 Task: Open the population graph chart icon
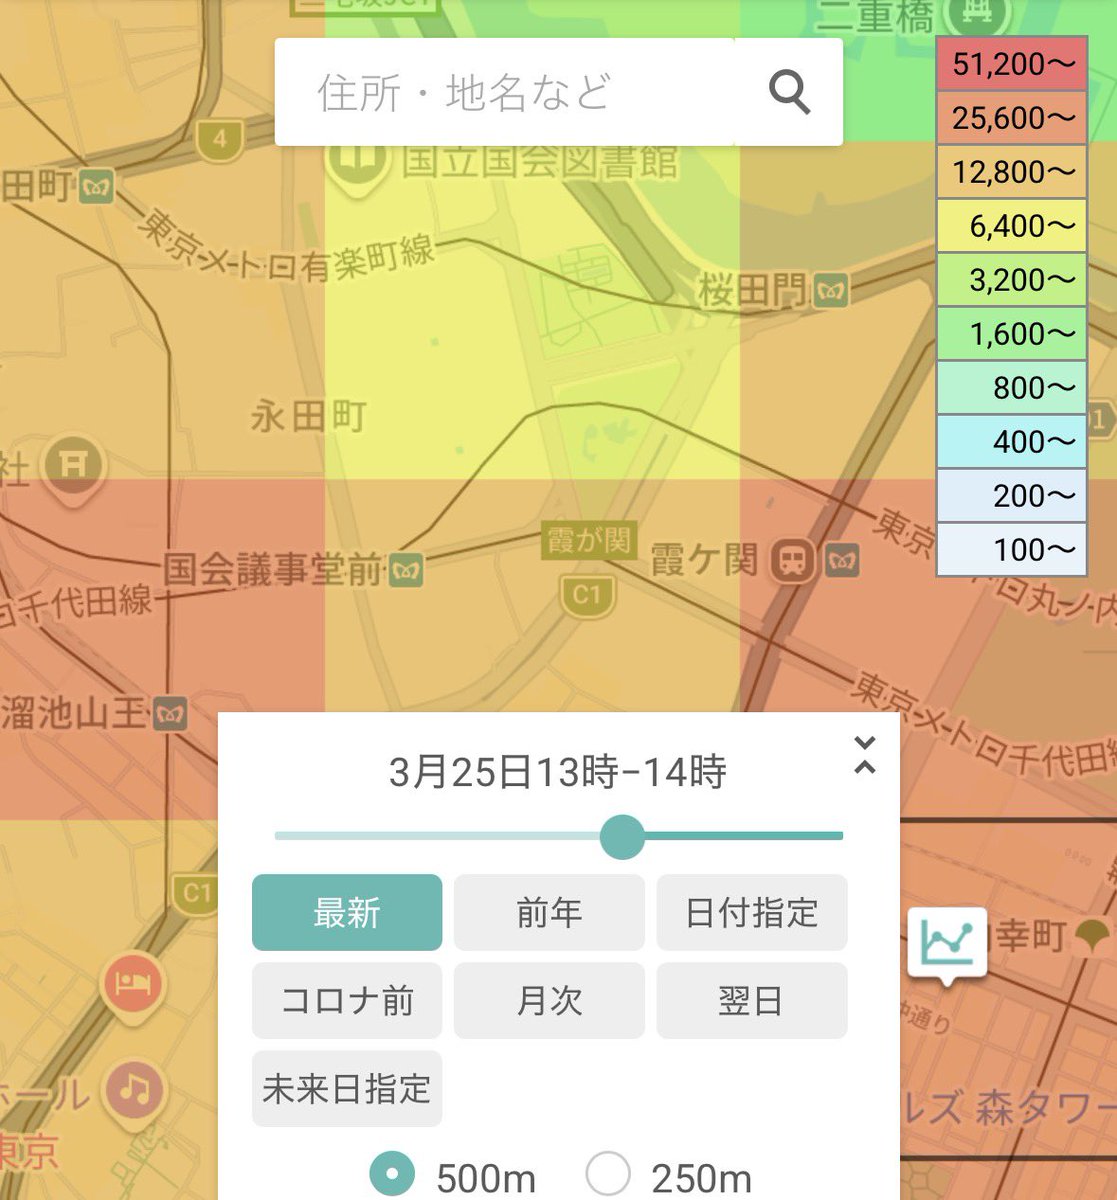(947, 943)
